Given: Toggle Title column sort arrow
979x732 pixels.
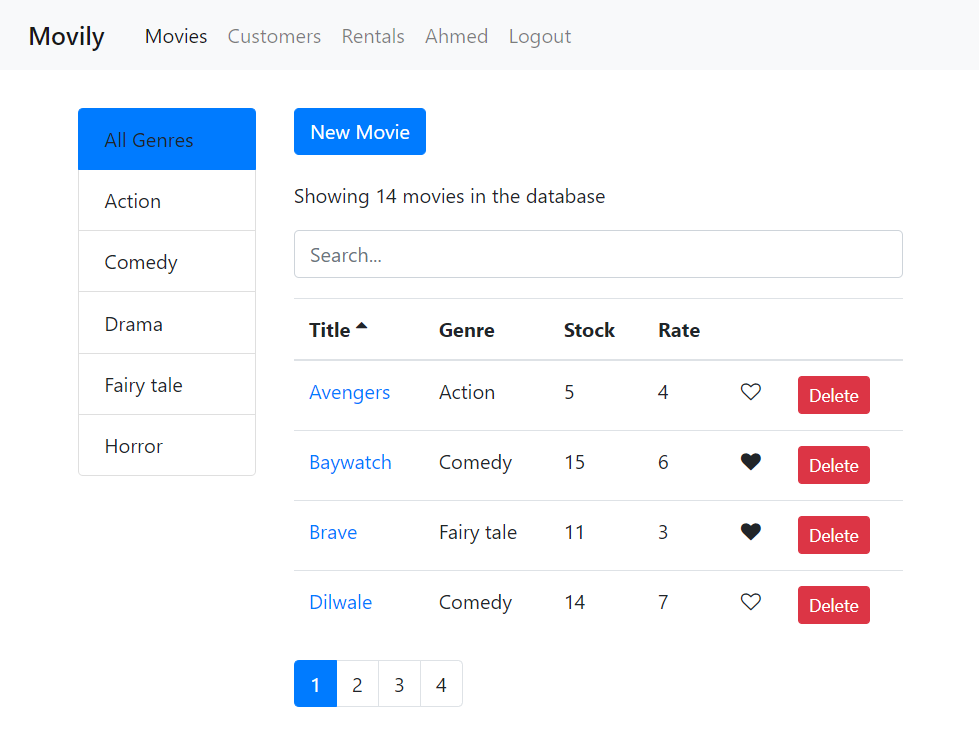Looking at the screenshot, I should click(362, 325).
